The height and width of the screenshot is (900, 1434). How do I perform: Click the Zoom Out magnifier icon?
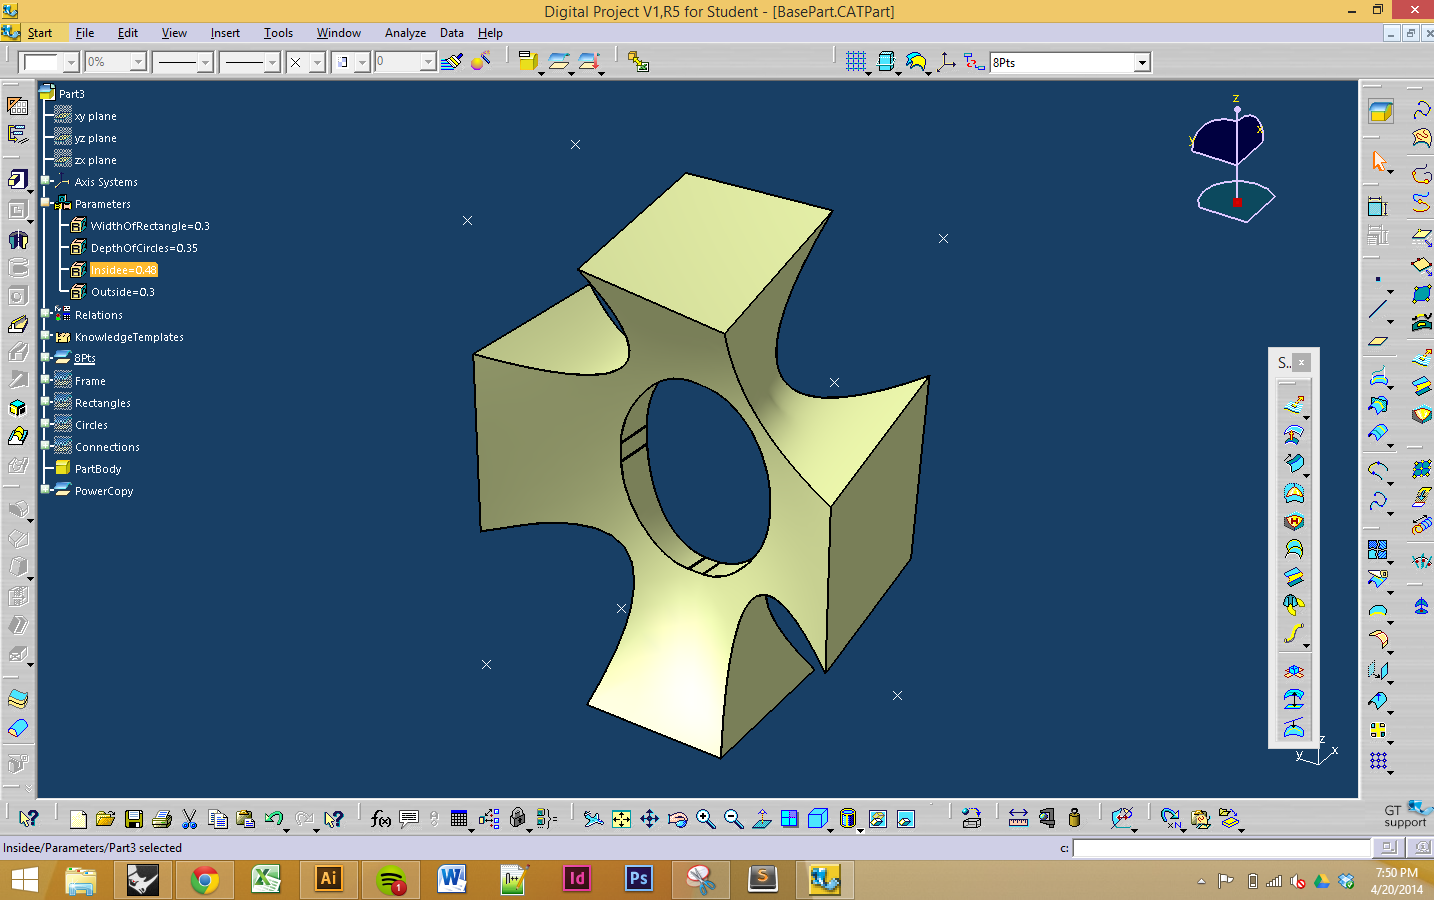[733, 819]
